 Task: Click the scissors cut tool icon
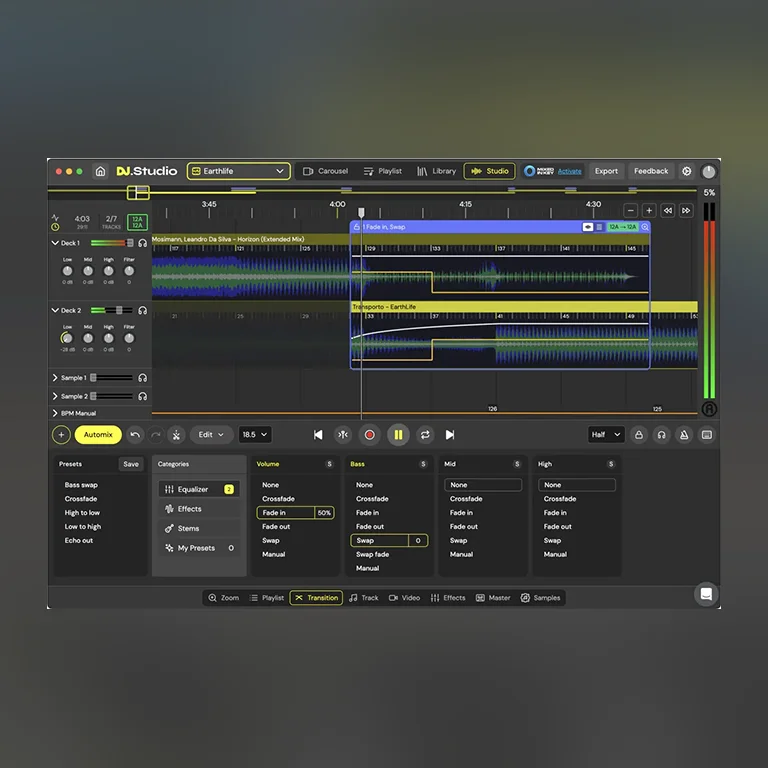pyautogui.click(x=176, y=435)
